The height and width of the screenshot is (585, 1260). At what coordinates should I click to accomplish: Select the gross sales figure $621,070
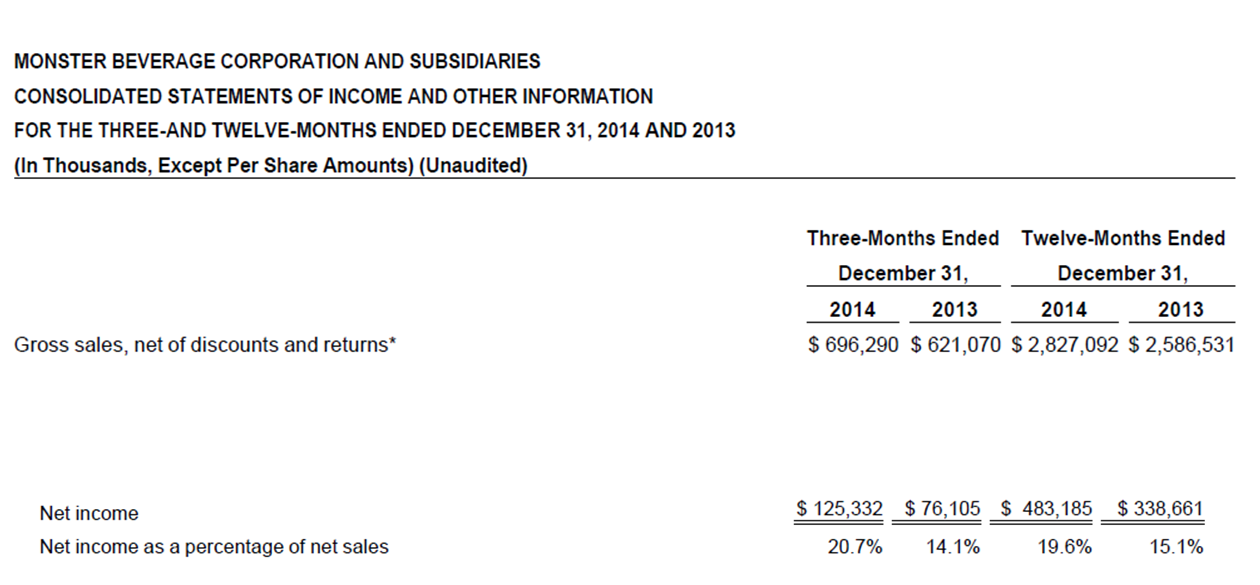pyautogui.click(x=955, y=345)
